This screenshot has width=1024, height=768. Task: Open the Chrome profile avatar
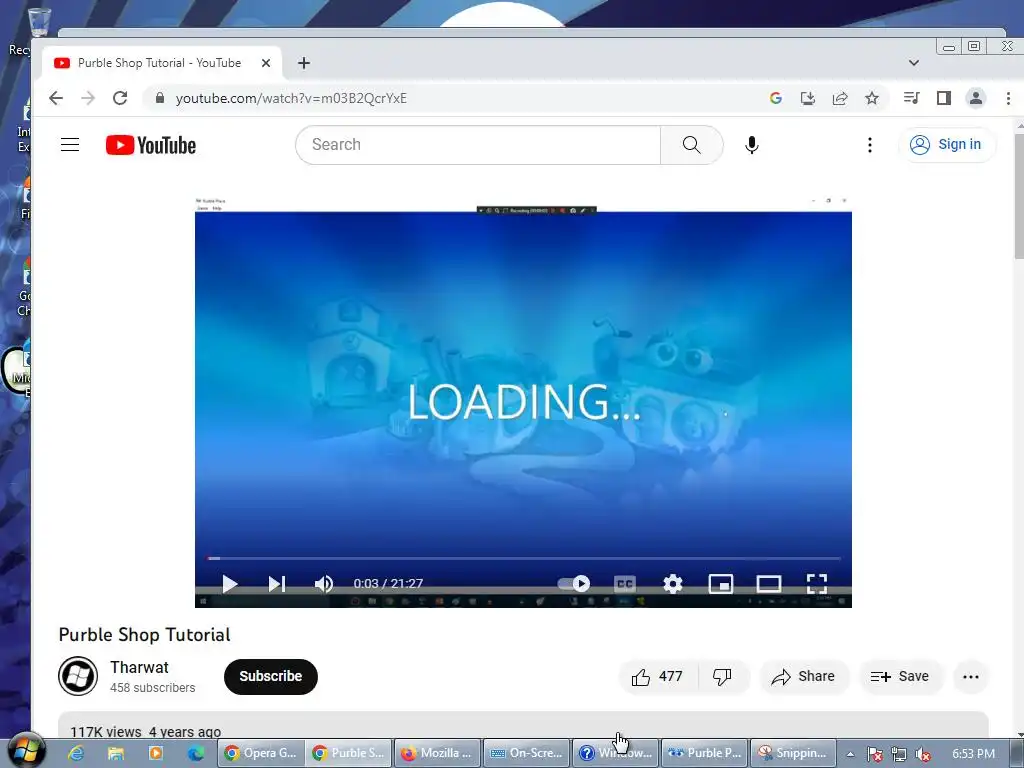pyautogui.click(x=976, y=98)
